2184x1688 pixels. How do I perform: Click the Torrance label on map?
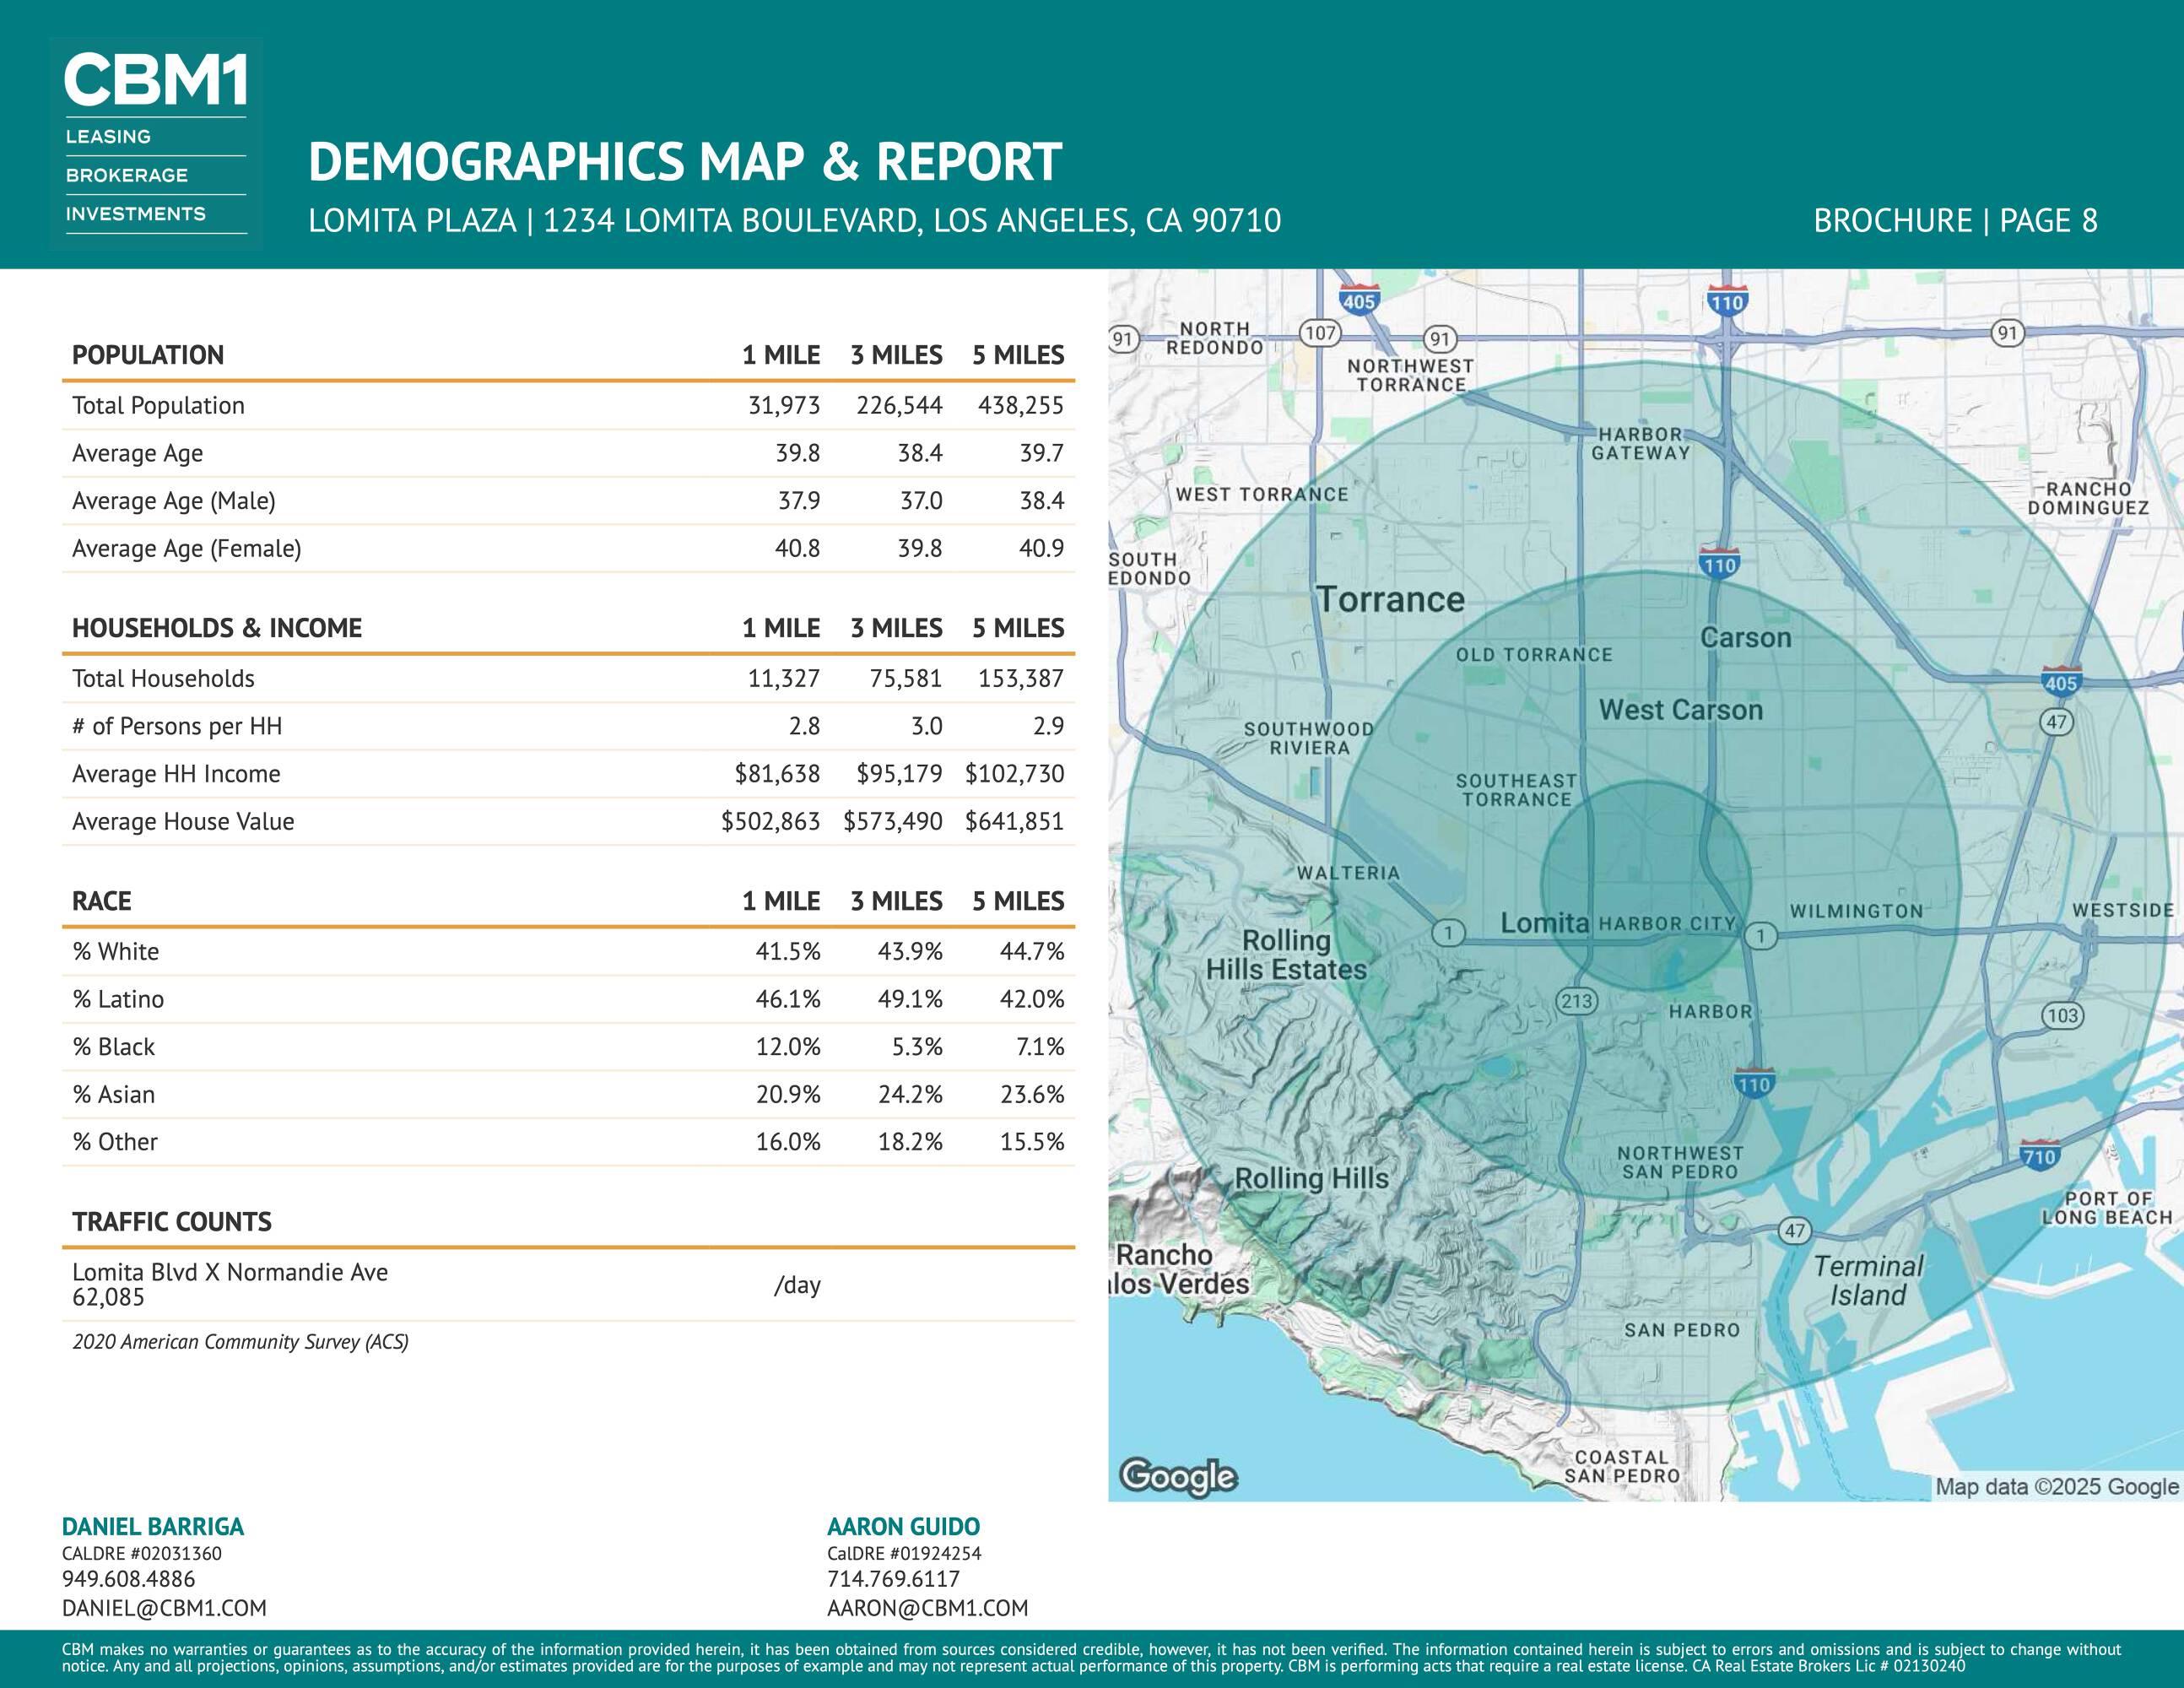coord(1390,600)
